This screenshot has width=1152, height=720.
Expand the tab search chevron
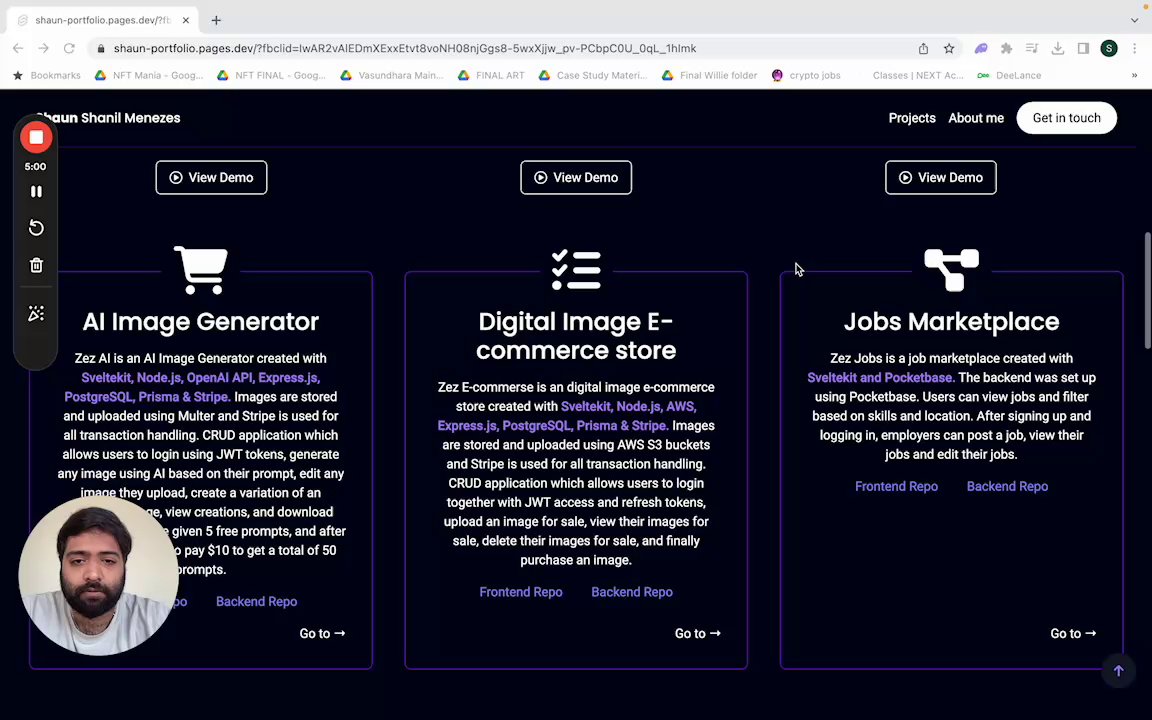pos(1134,21)
